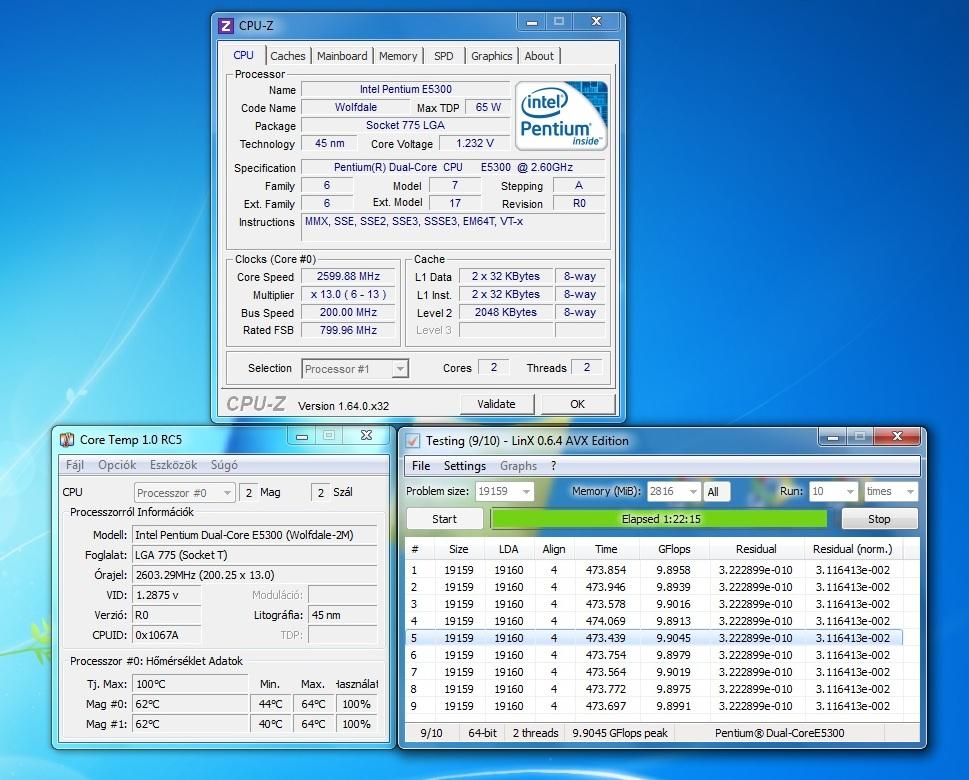969x780 pixels.
Task: Click the Core Temp title bar icon
Action: click(67, 439)
